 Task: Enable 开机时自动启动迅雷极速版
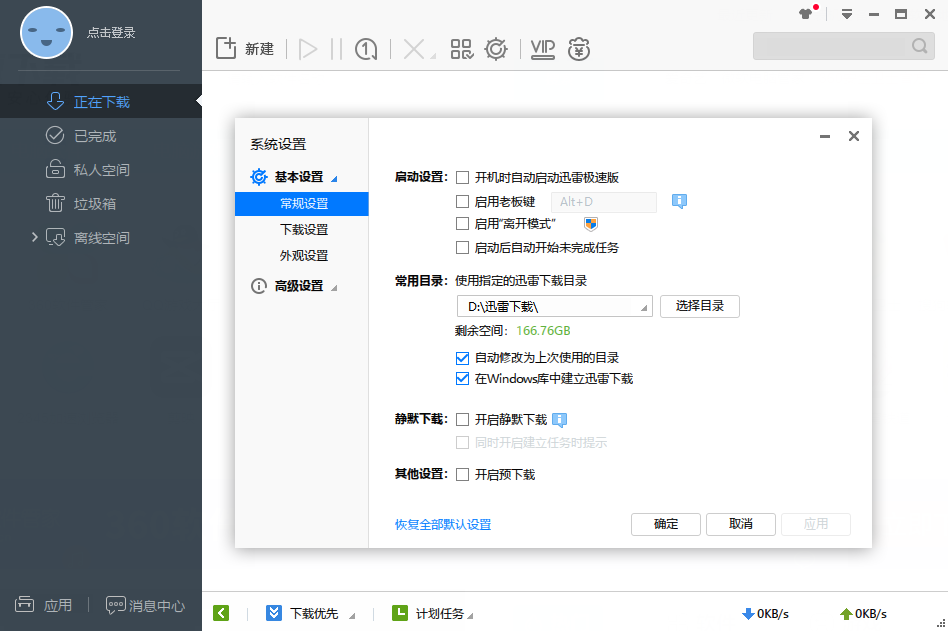pos(462,177)
